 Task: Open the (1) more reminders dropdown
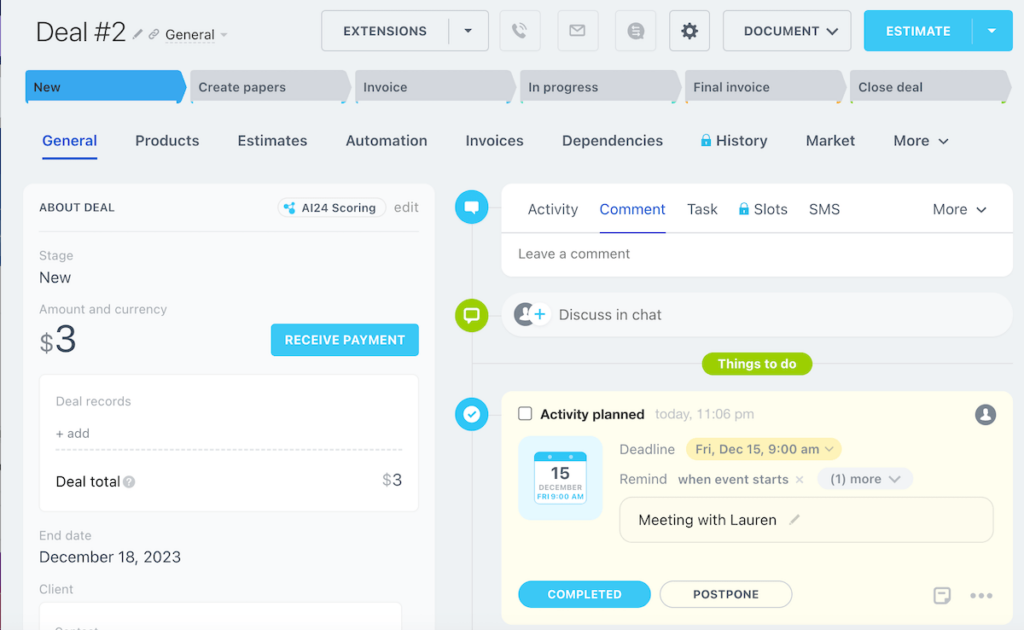coord(864,478)
